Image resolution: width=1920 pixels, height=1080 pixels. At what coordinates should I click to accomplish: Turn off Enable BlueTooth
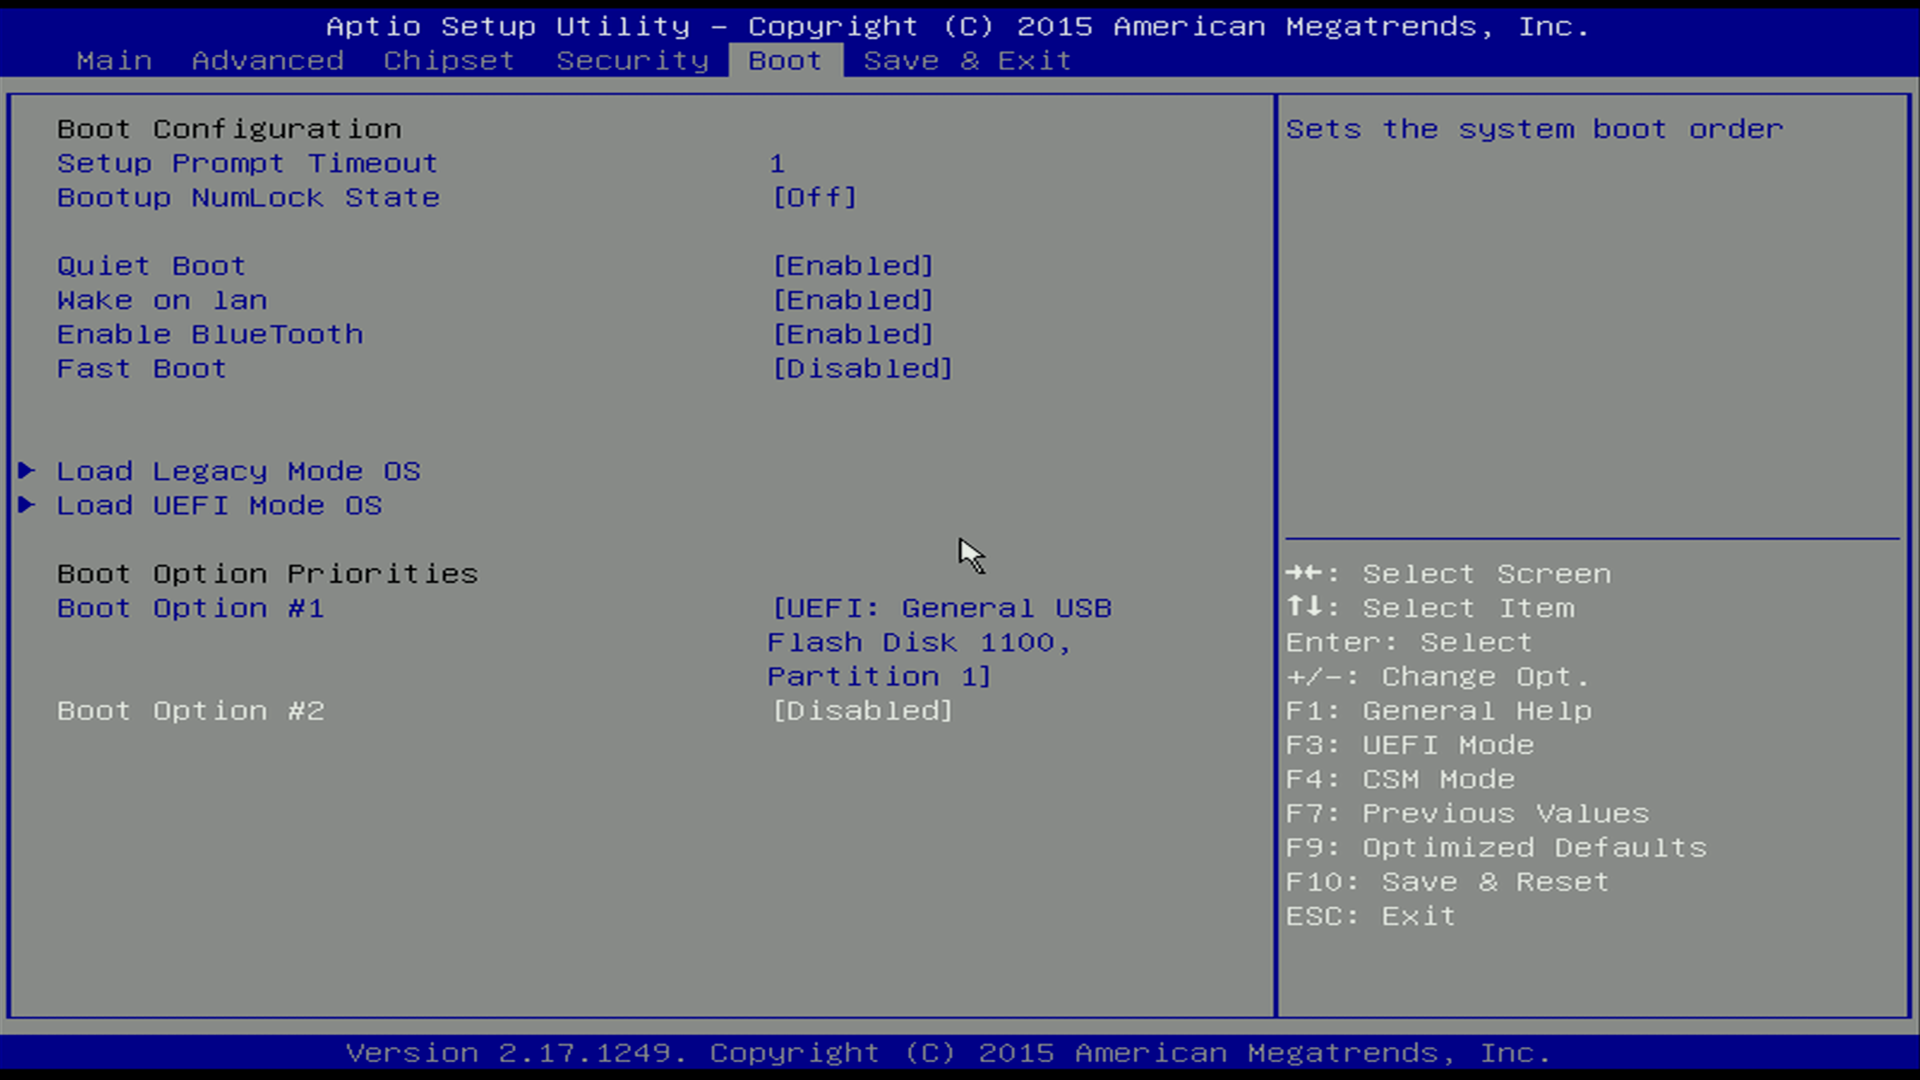[852, 334]
